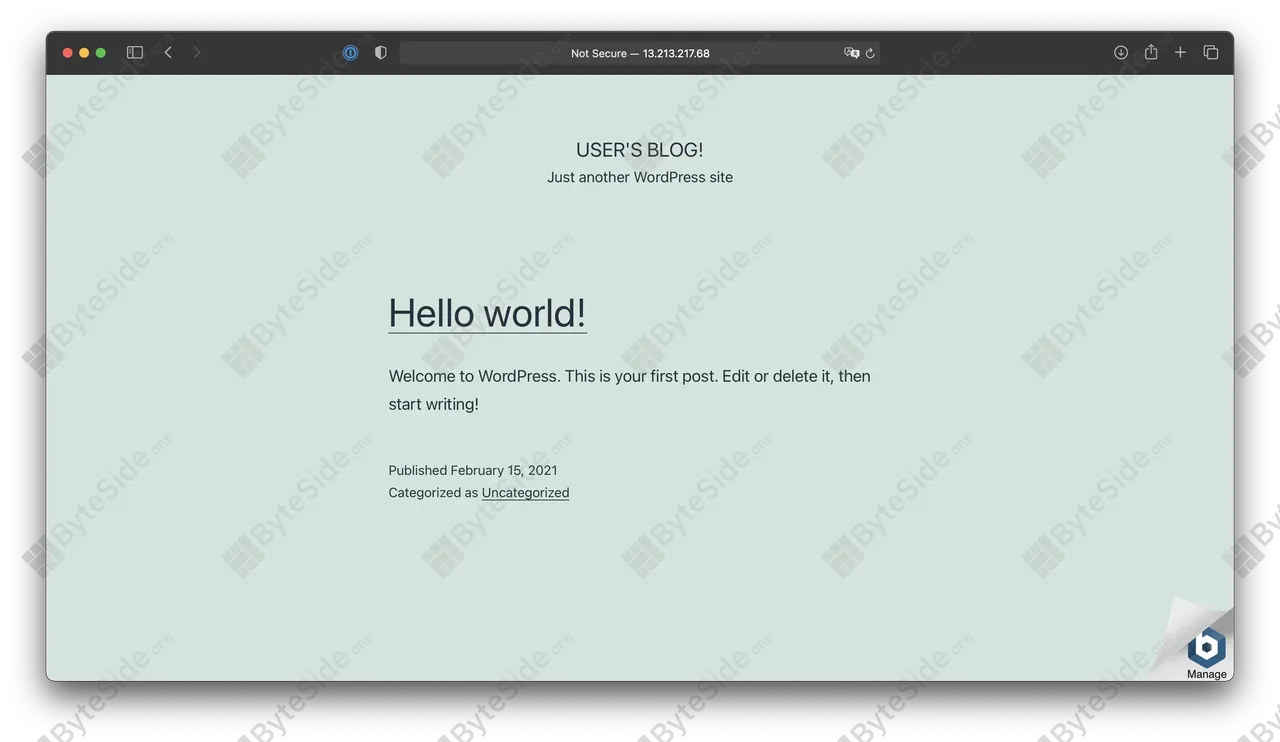Image resolution: width=1280 pixels, height=742 pixels.
Task: Click the 'Welcome to WordPress' paragraph
Action: tap(630, 390)
